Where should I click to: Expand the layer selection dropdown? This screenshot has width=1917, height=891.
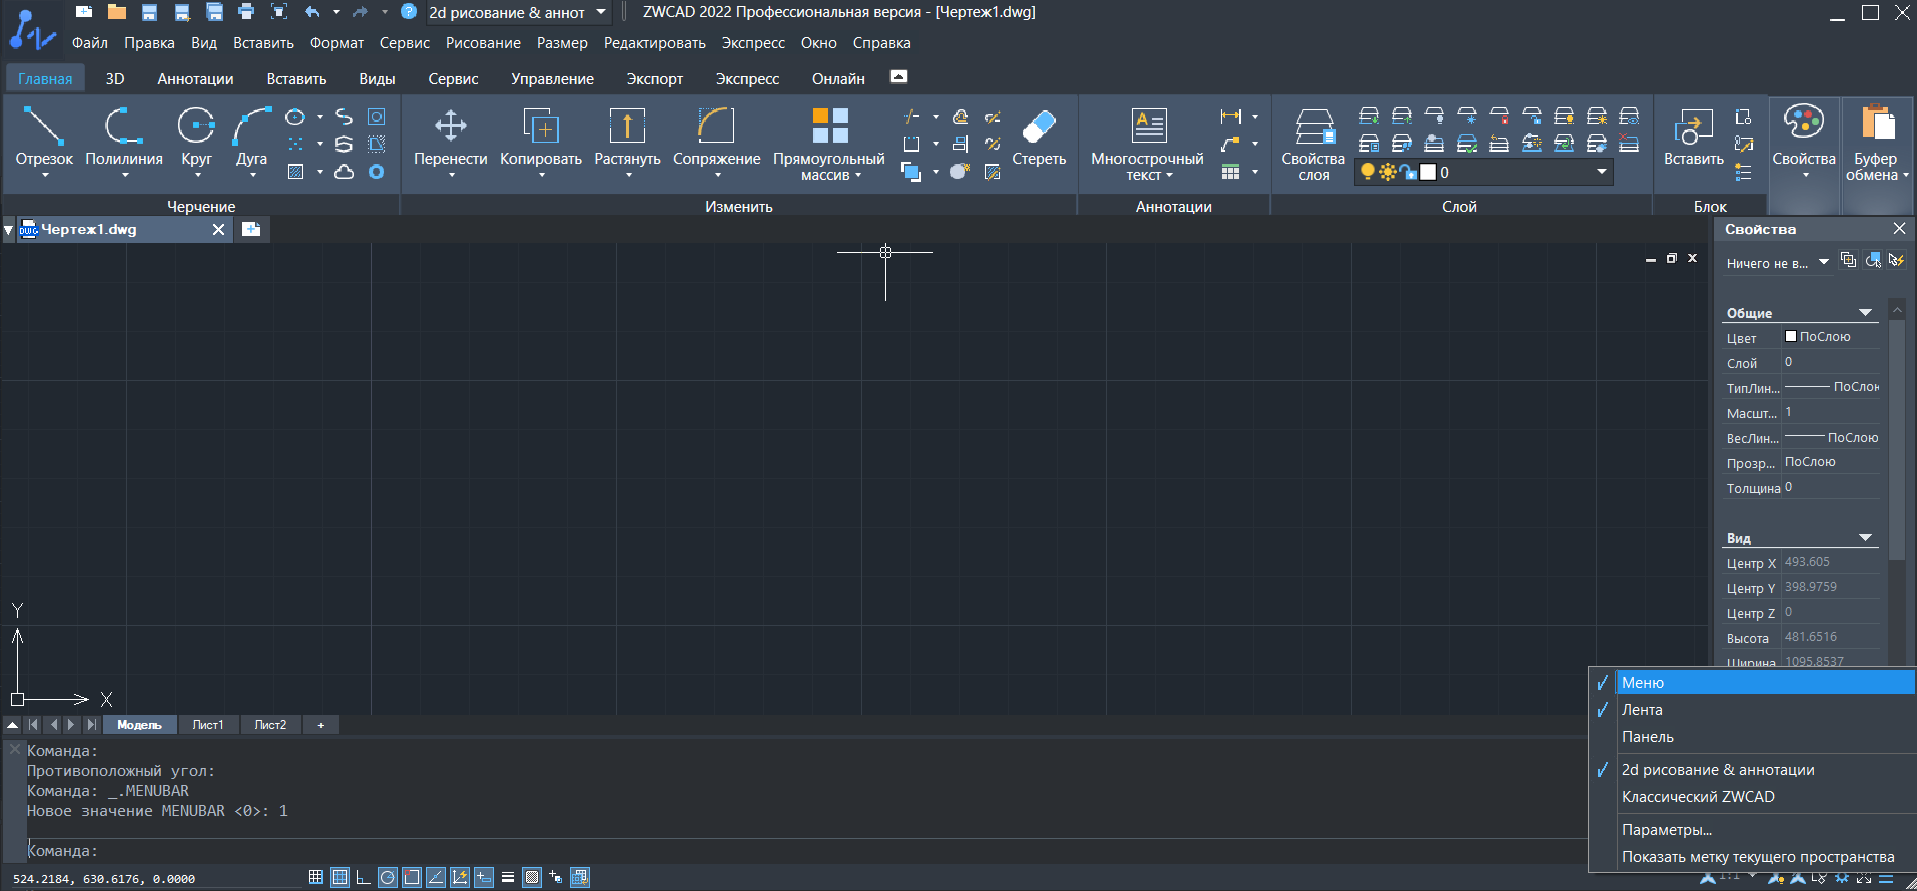(x=1601, y=172)
